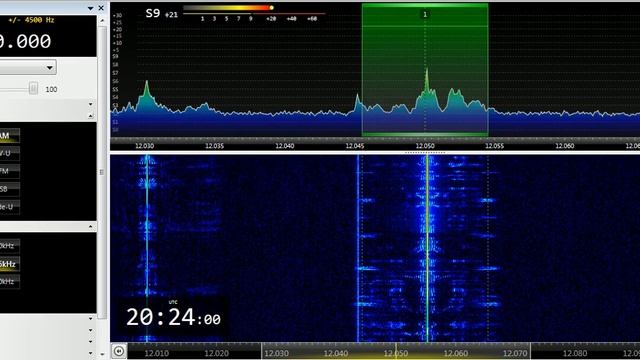
Task: Click the slider thumb beside 100
Action: [x=33, y=88]
